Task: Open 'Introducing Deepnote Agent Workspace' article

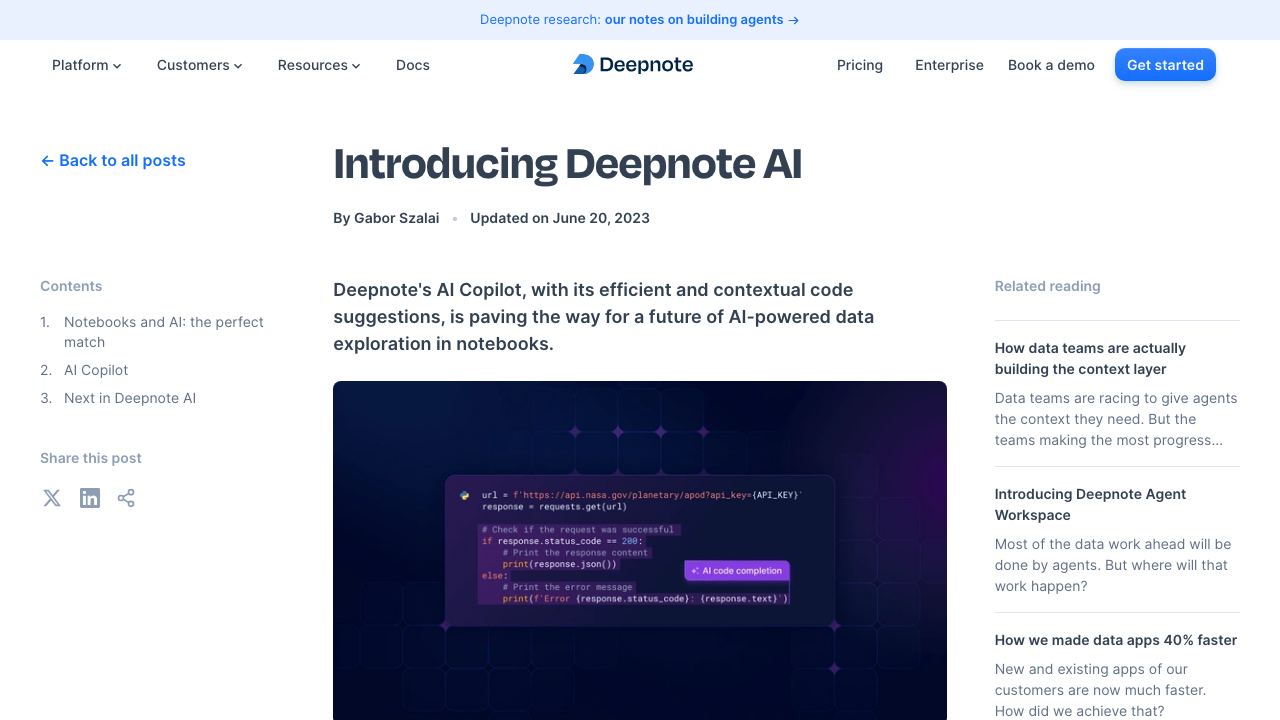Action: 1090,504
